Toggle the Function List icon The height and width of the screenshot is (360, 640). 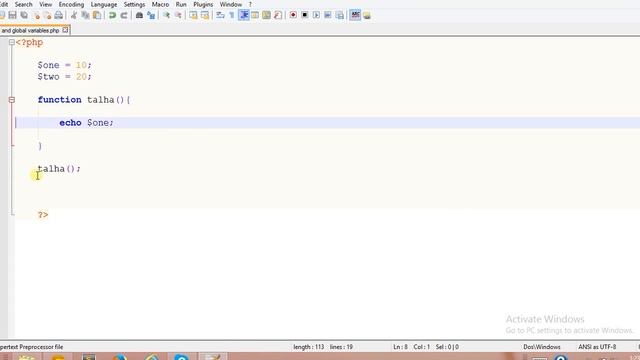(x=278, y=15)
